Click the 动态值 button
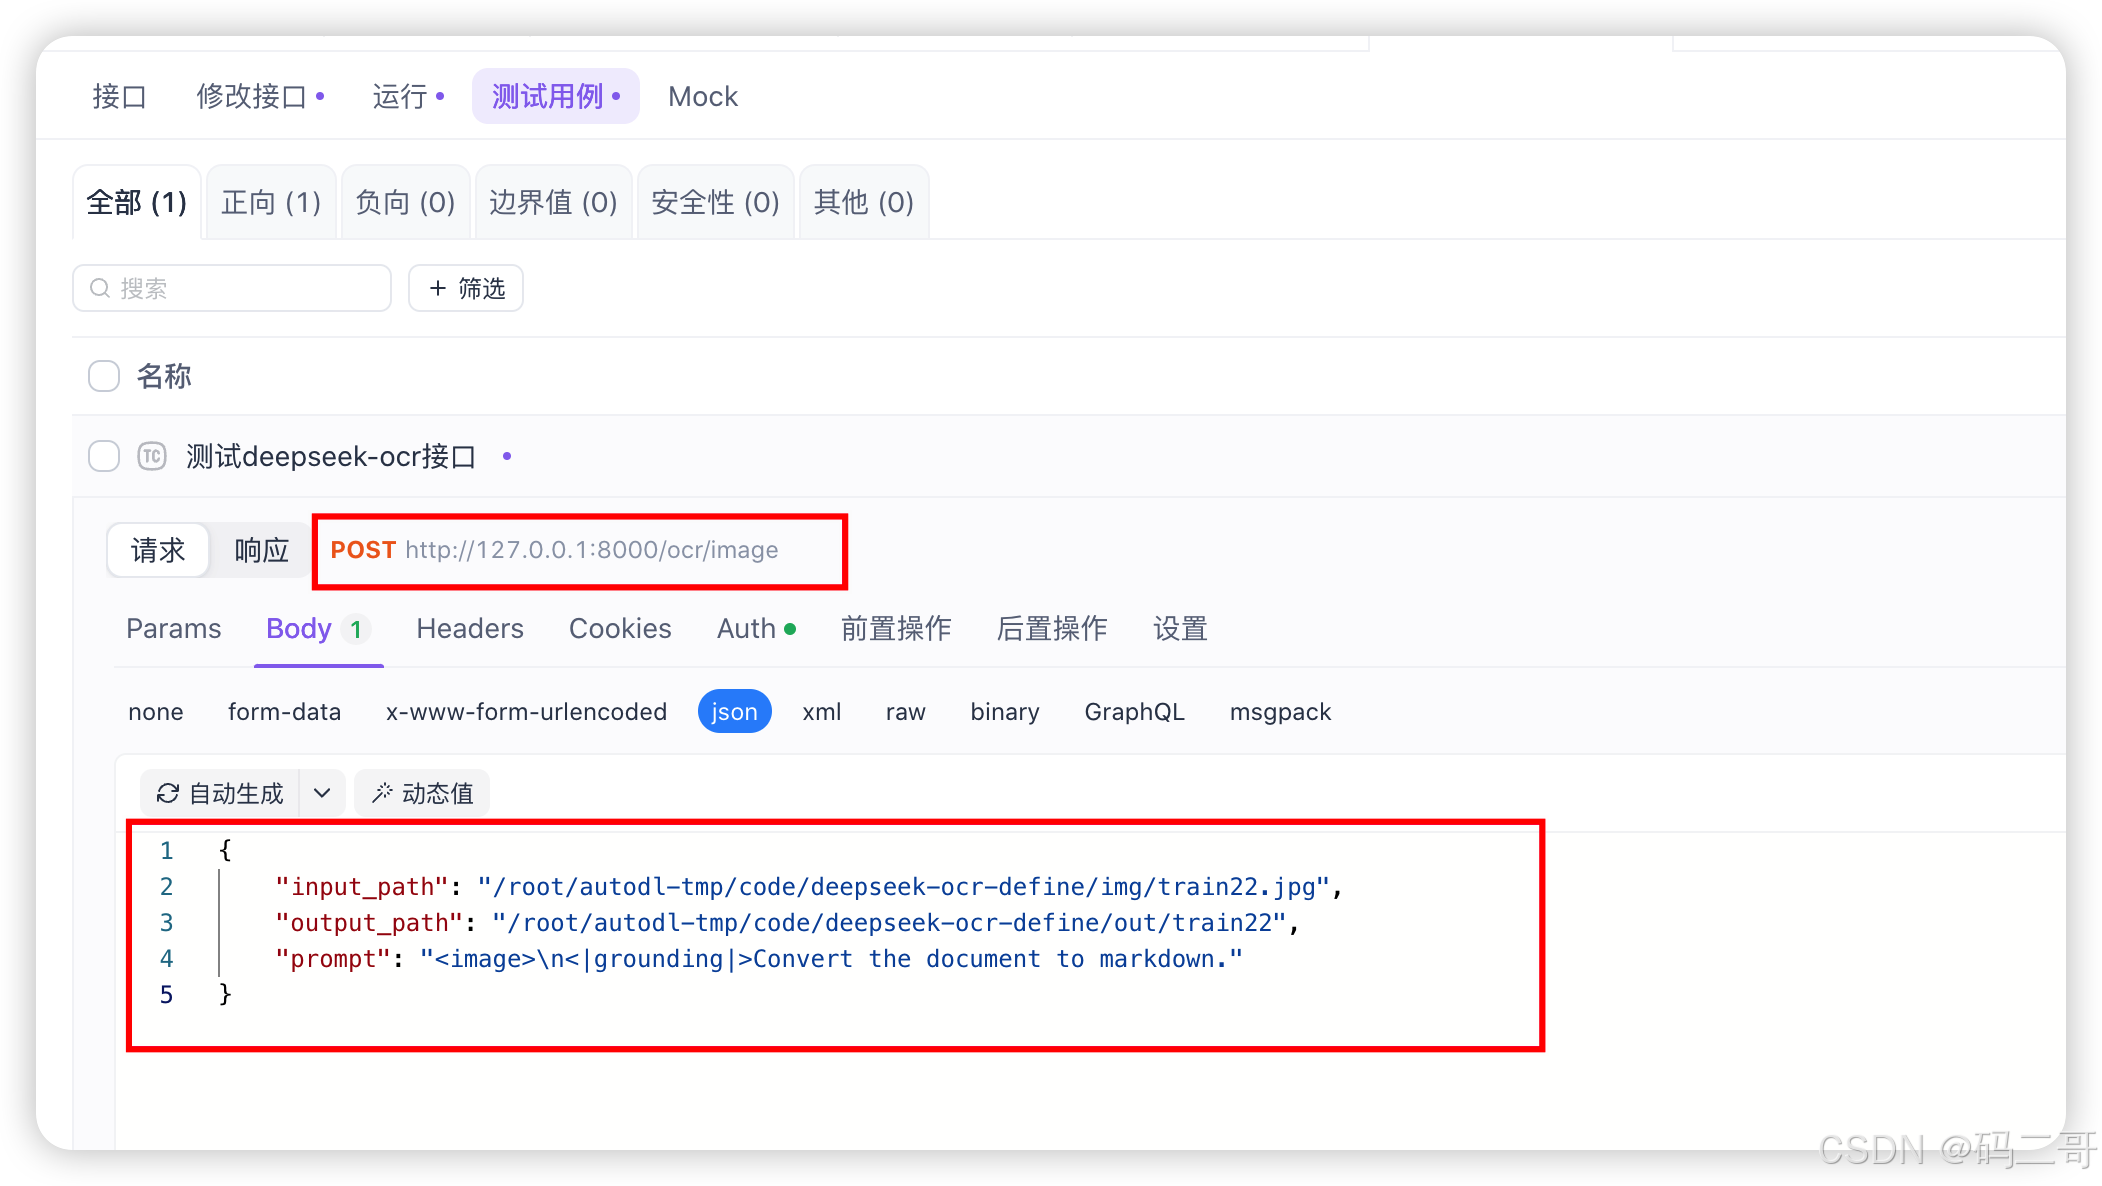2102x1186 pixels. (x=422, y=793)
